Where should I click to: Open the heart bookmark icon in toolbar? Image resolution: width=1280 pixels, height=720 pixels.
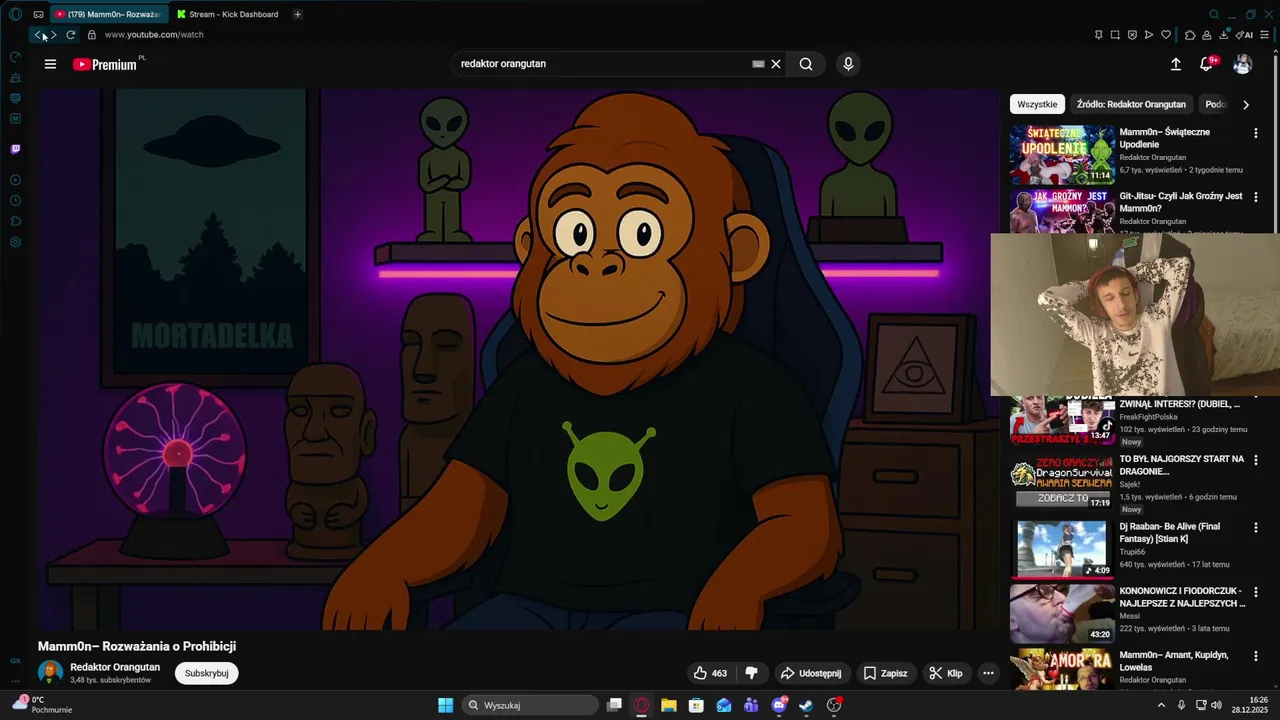click(1166, 35)
